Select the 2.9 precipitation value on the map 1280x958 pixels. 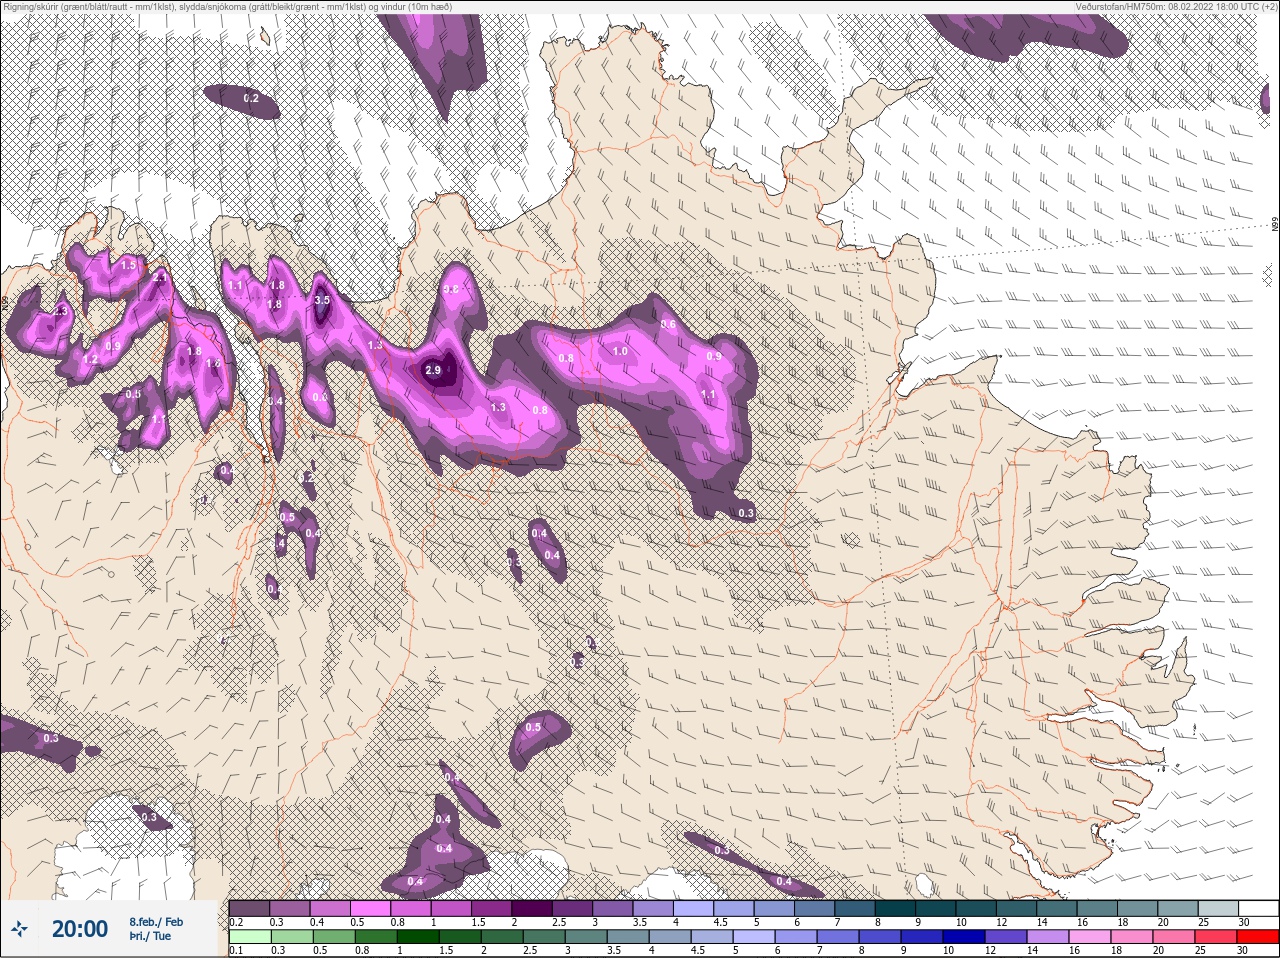(433, 370)
